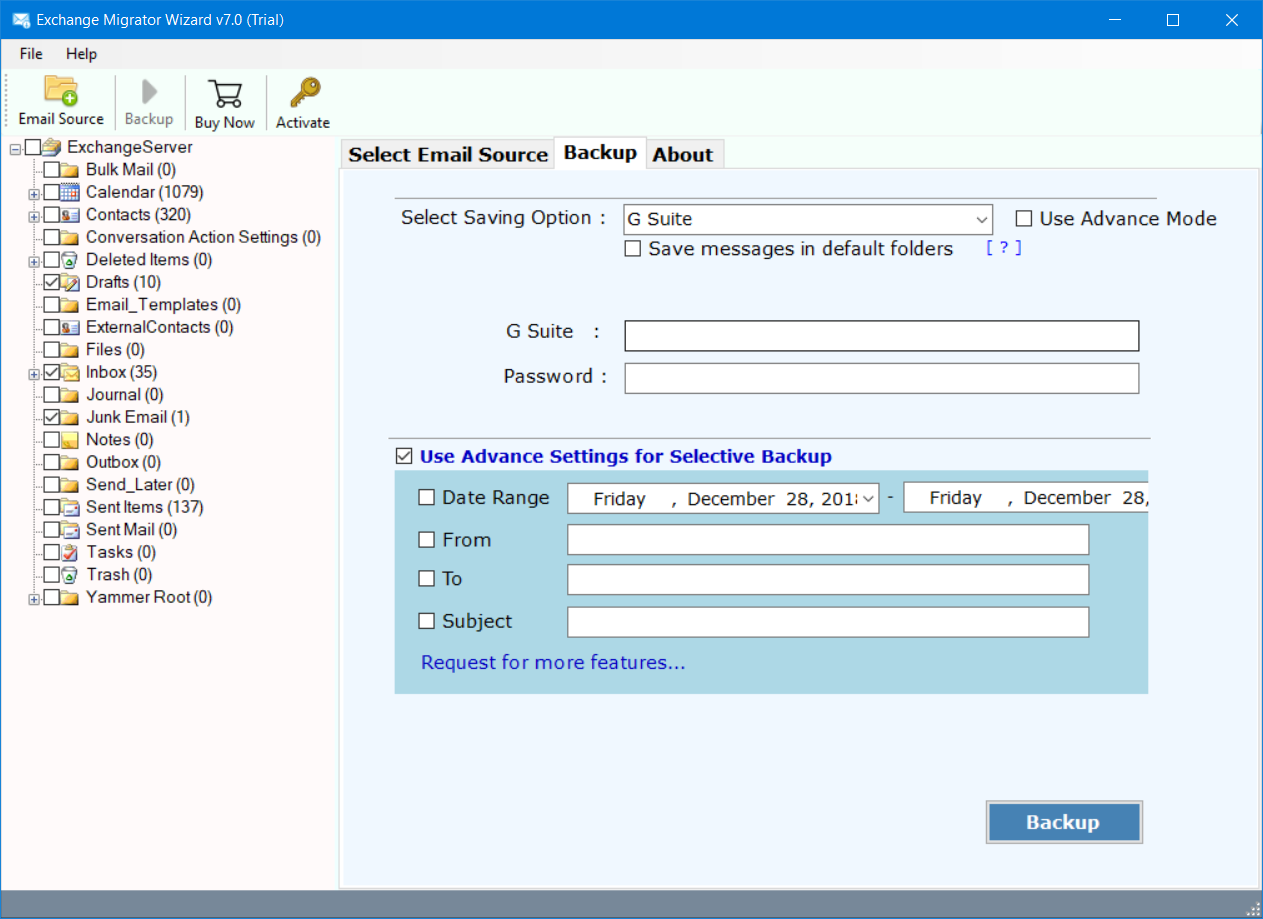Enable the To filter checkbox
This screenshot has height=919, width=1263.
tap(427, 578)
